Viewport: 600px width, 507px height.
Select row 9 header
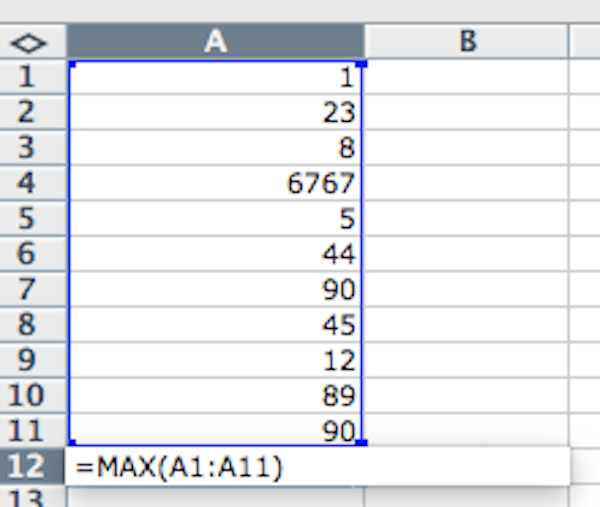click(x=33, y=360)
